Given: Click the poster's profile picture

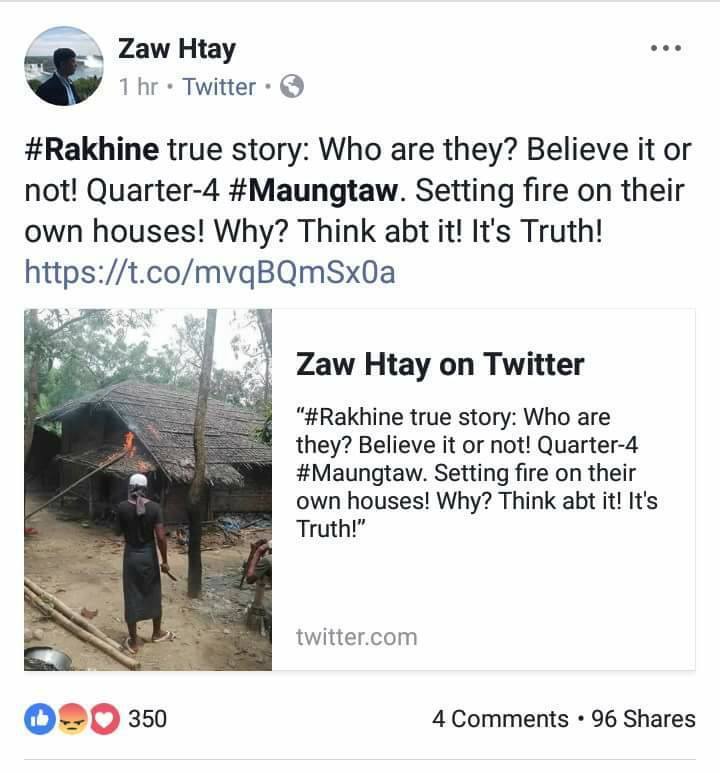Looking at the screenshot, I should coord(63,66).
